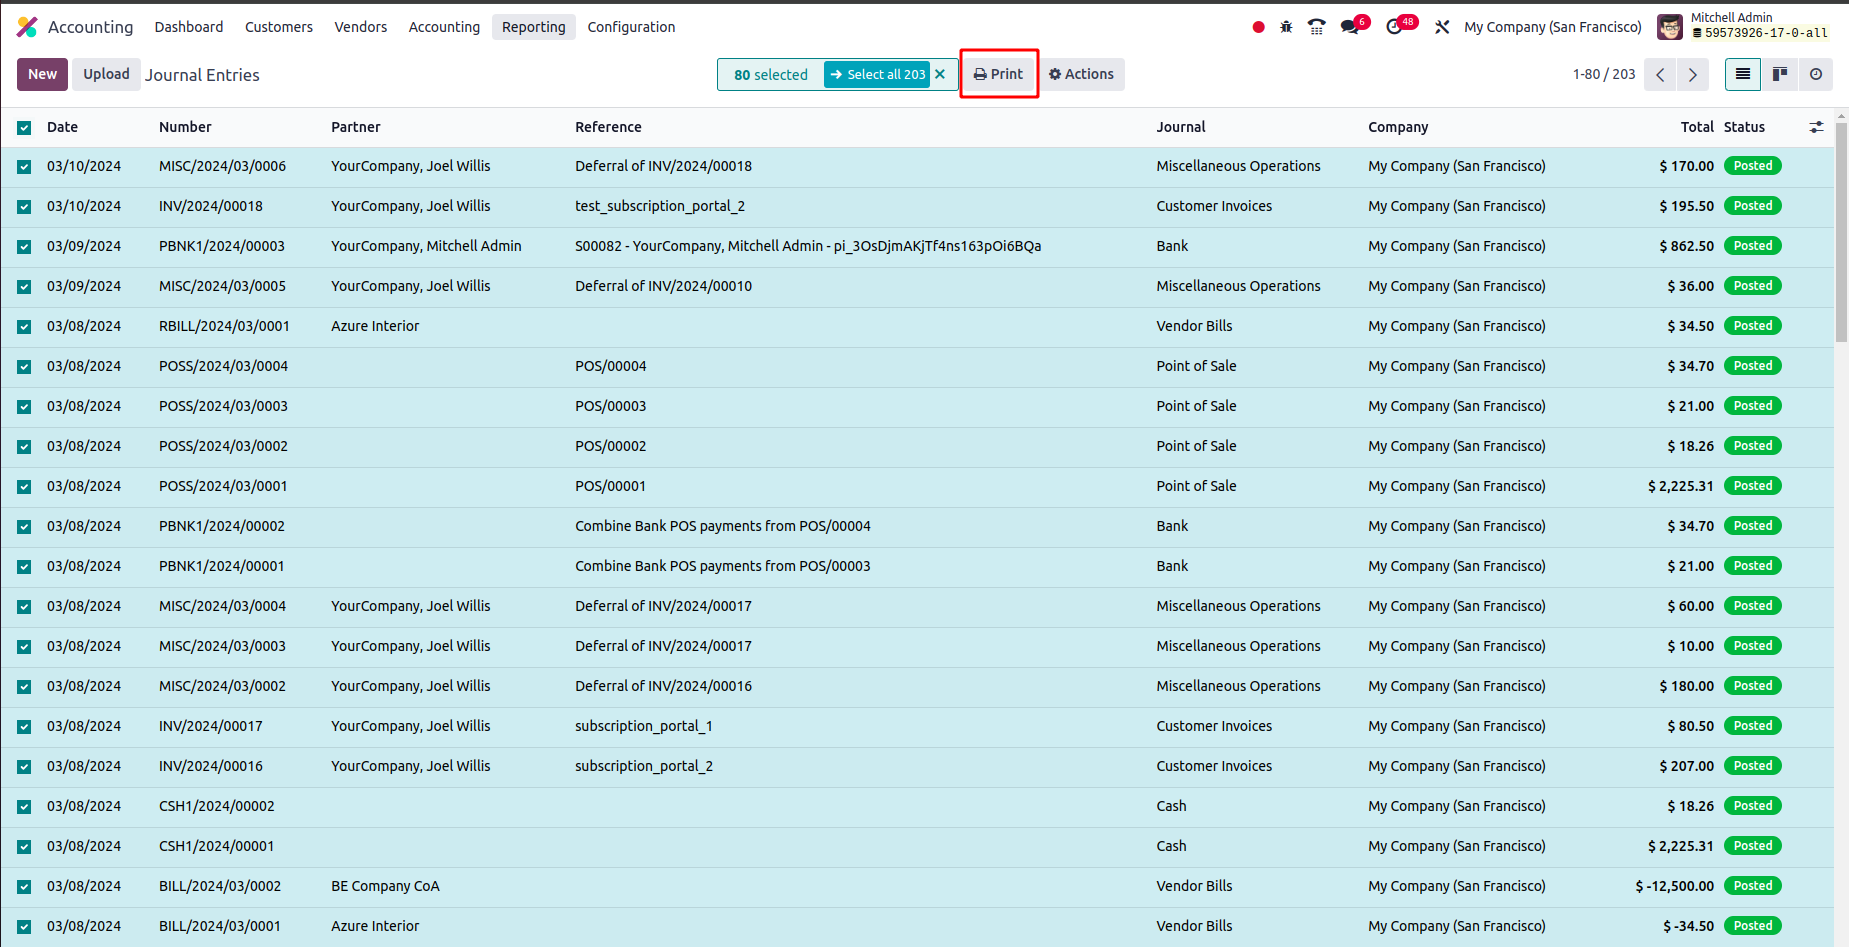The image size is (1849, 947).
Task: Click 80 selected indicator
Action: pos(770,75)
